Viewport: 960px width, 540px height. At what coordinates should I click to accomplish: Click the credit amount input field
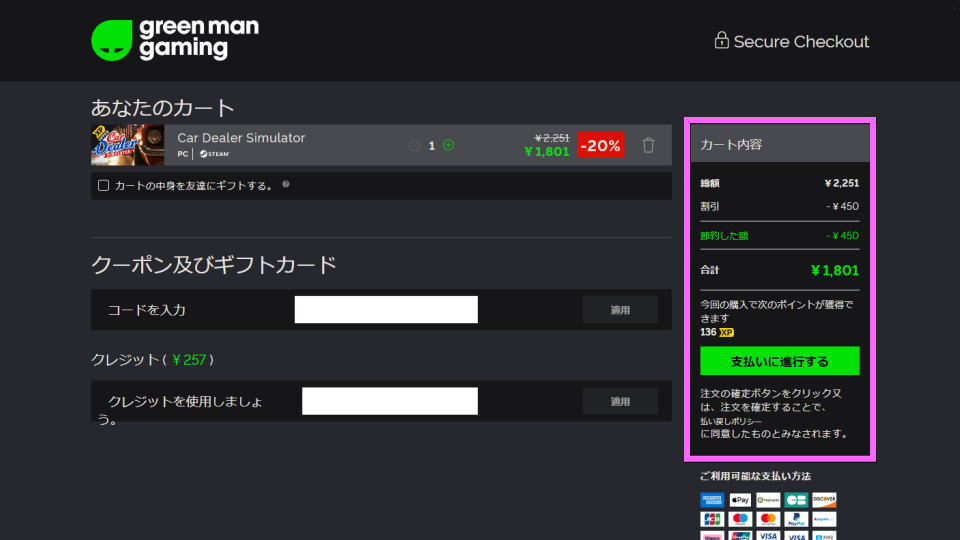point(389,401)
